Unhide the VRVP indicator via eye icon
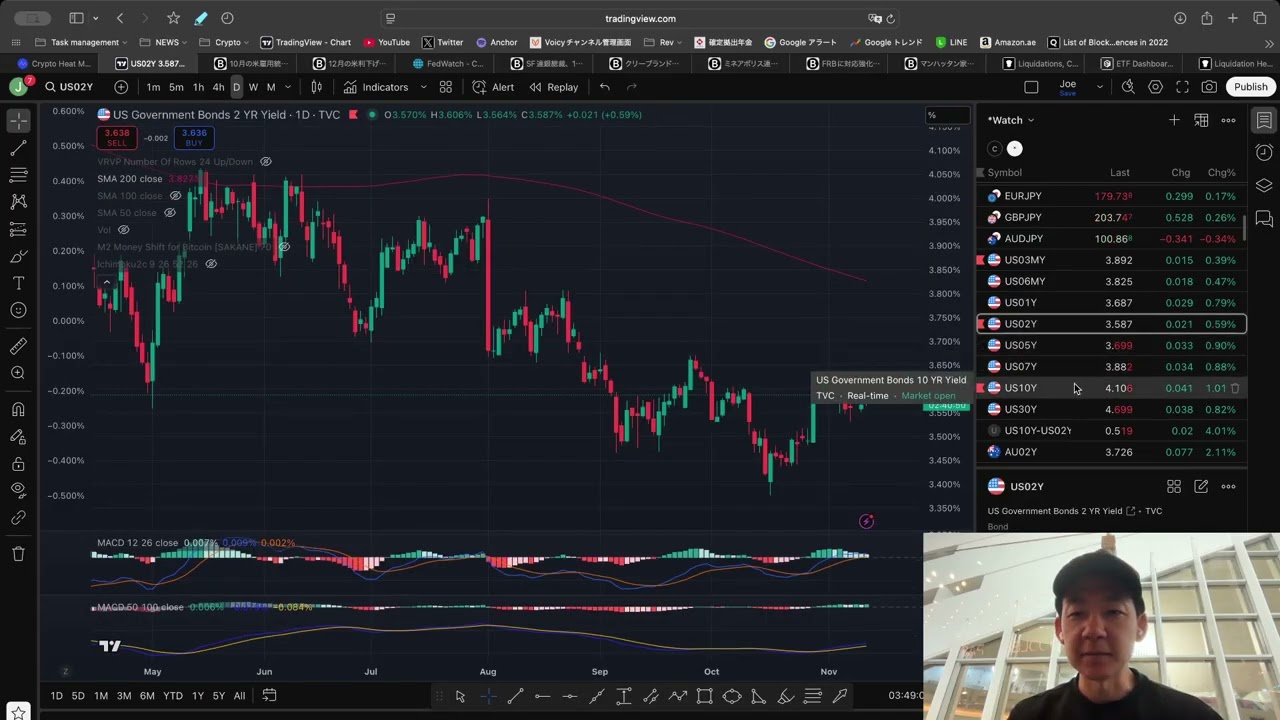1280x720 pixels. [x=265, y=162]
